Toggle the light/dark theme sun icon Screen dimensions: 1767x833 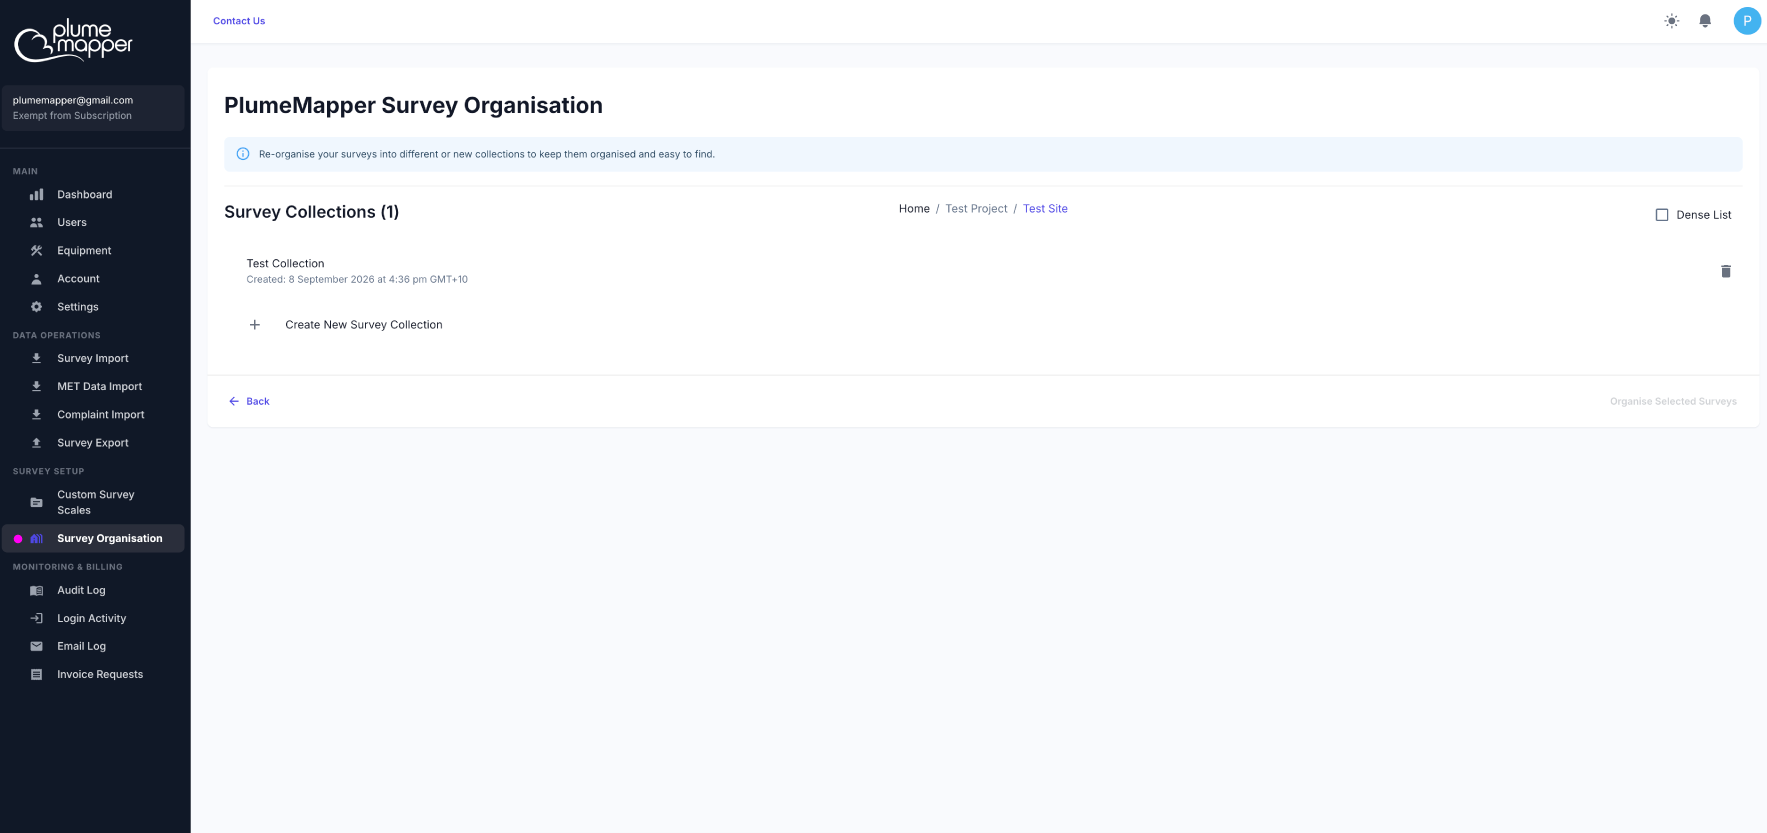[x=1671, y=21]
